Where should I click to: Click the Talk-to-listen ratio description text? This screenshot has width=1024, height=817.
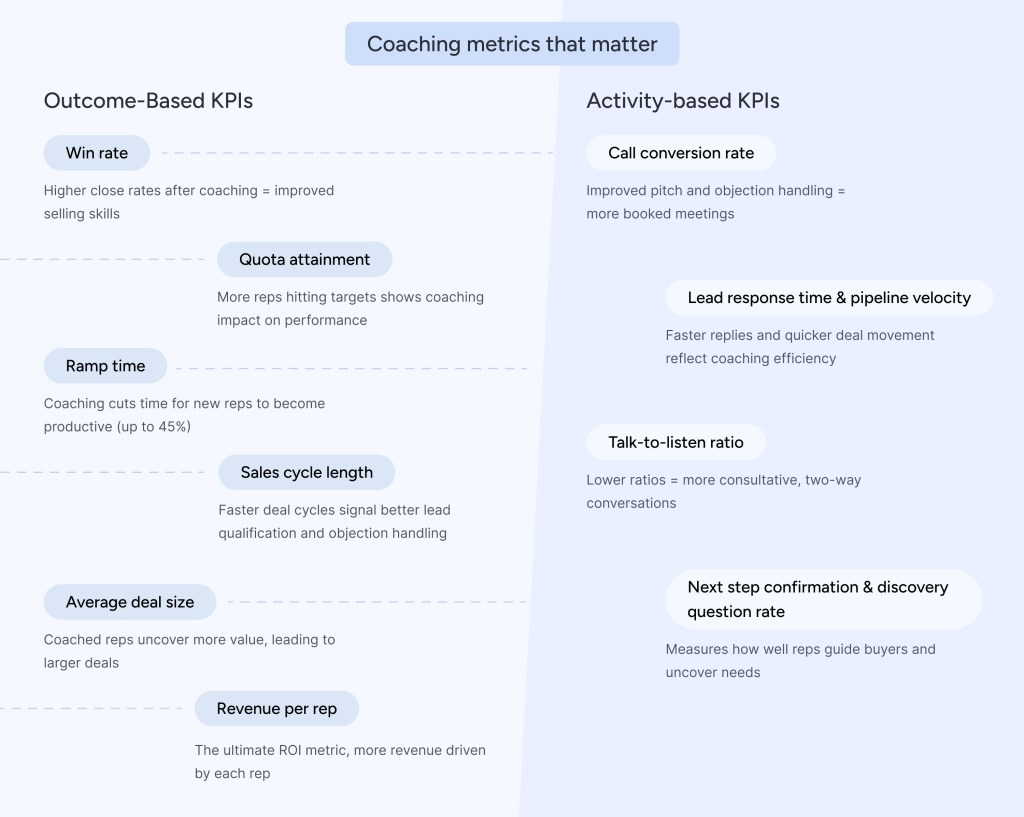click(x=722, y=491)
